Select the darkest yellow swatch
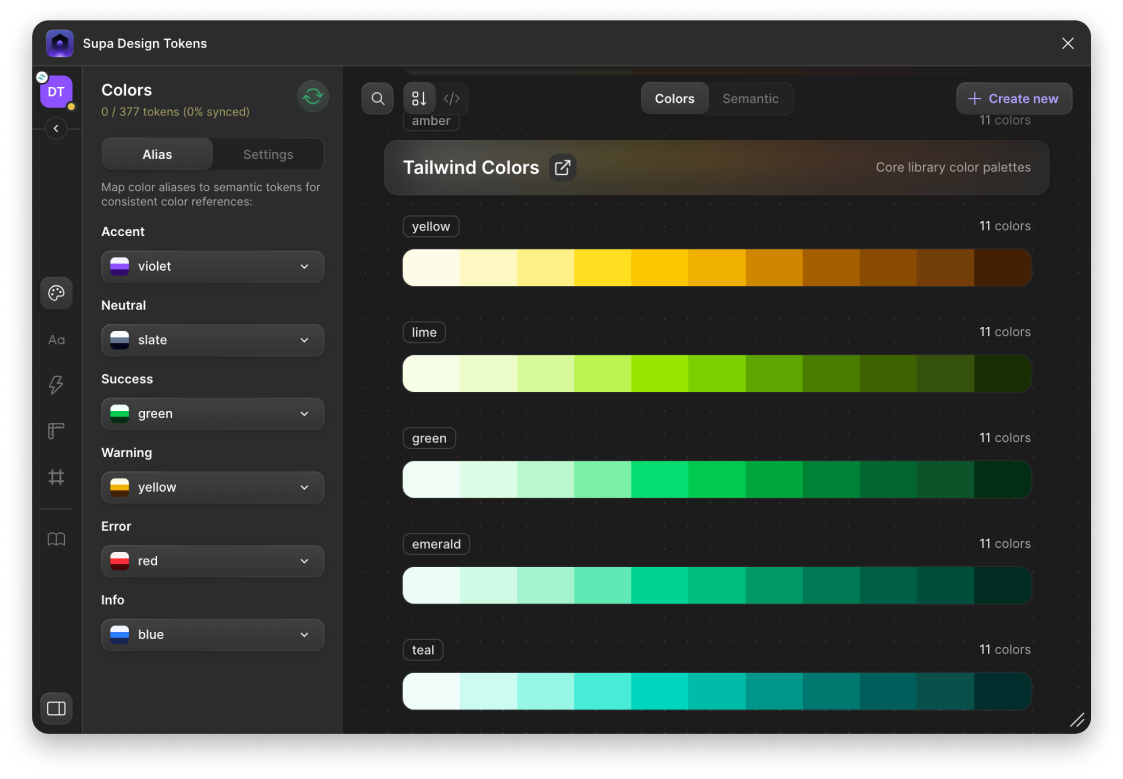Image resolution: width=1123 pixels, height=779 pixels. [x=1003, y=268]
